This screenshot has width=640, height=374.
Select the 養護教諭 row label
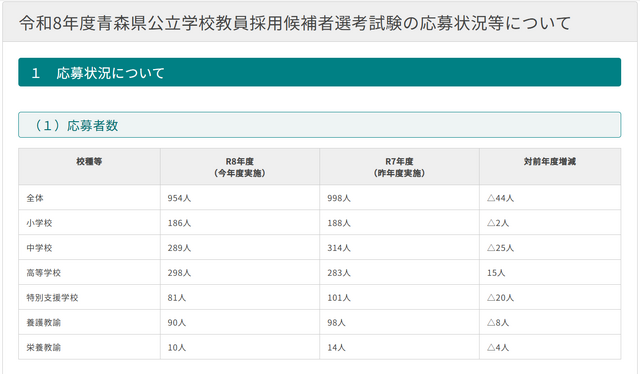[44, 323]
